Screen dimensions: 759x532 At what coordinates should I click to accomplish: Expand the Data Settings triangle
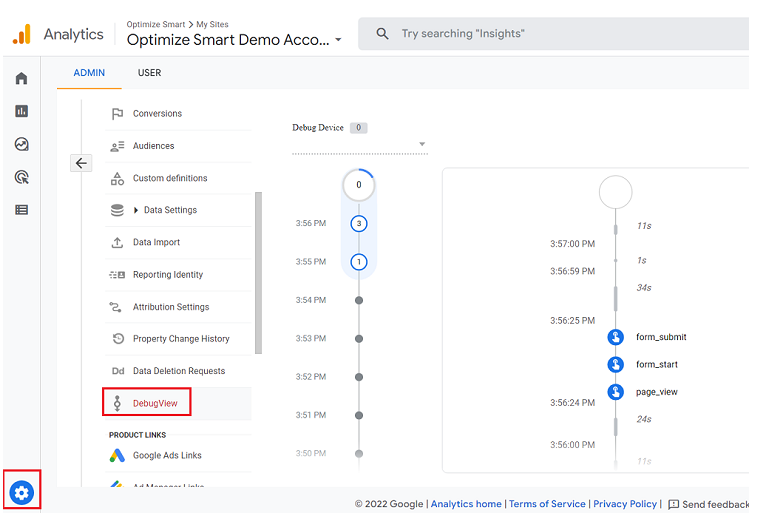tap(136, 210)
